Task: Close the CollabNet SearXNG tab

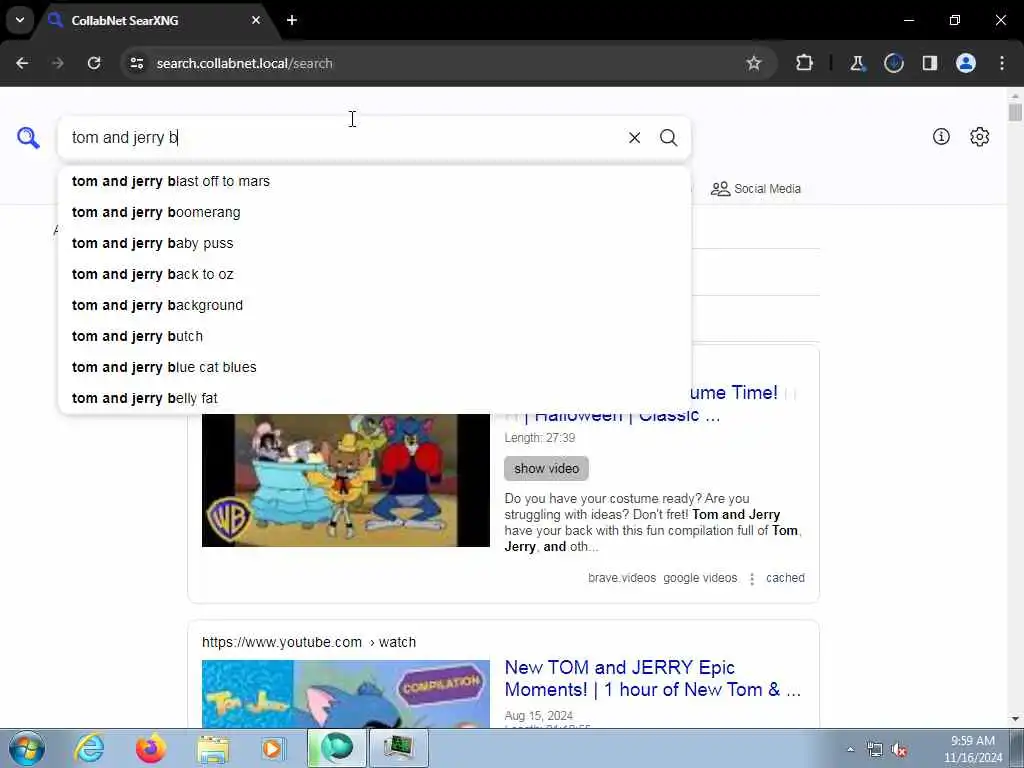Action: (256, 20)
